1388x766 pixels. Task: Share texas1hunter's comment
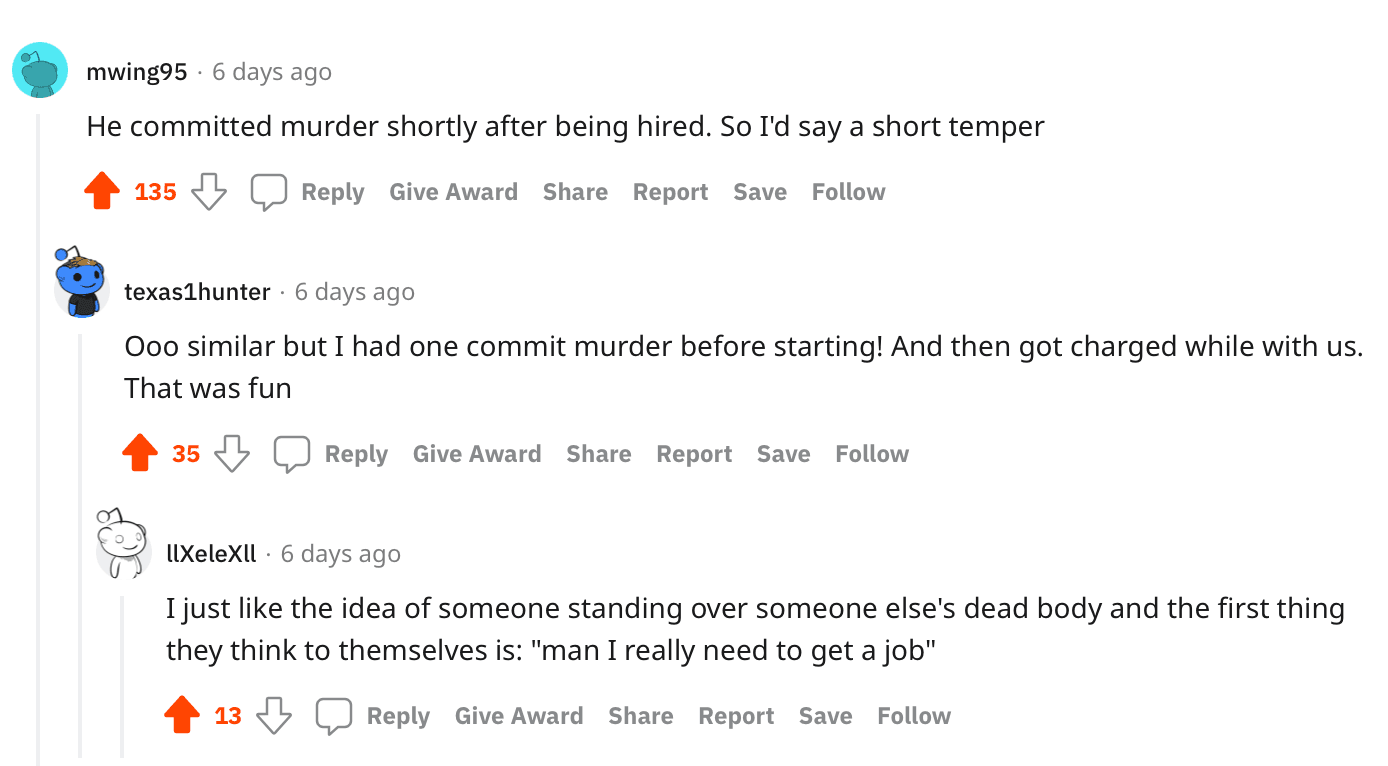(598, 454)
